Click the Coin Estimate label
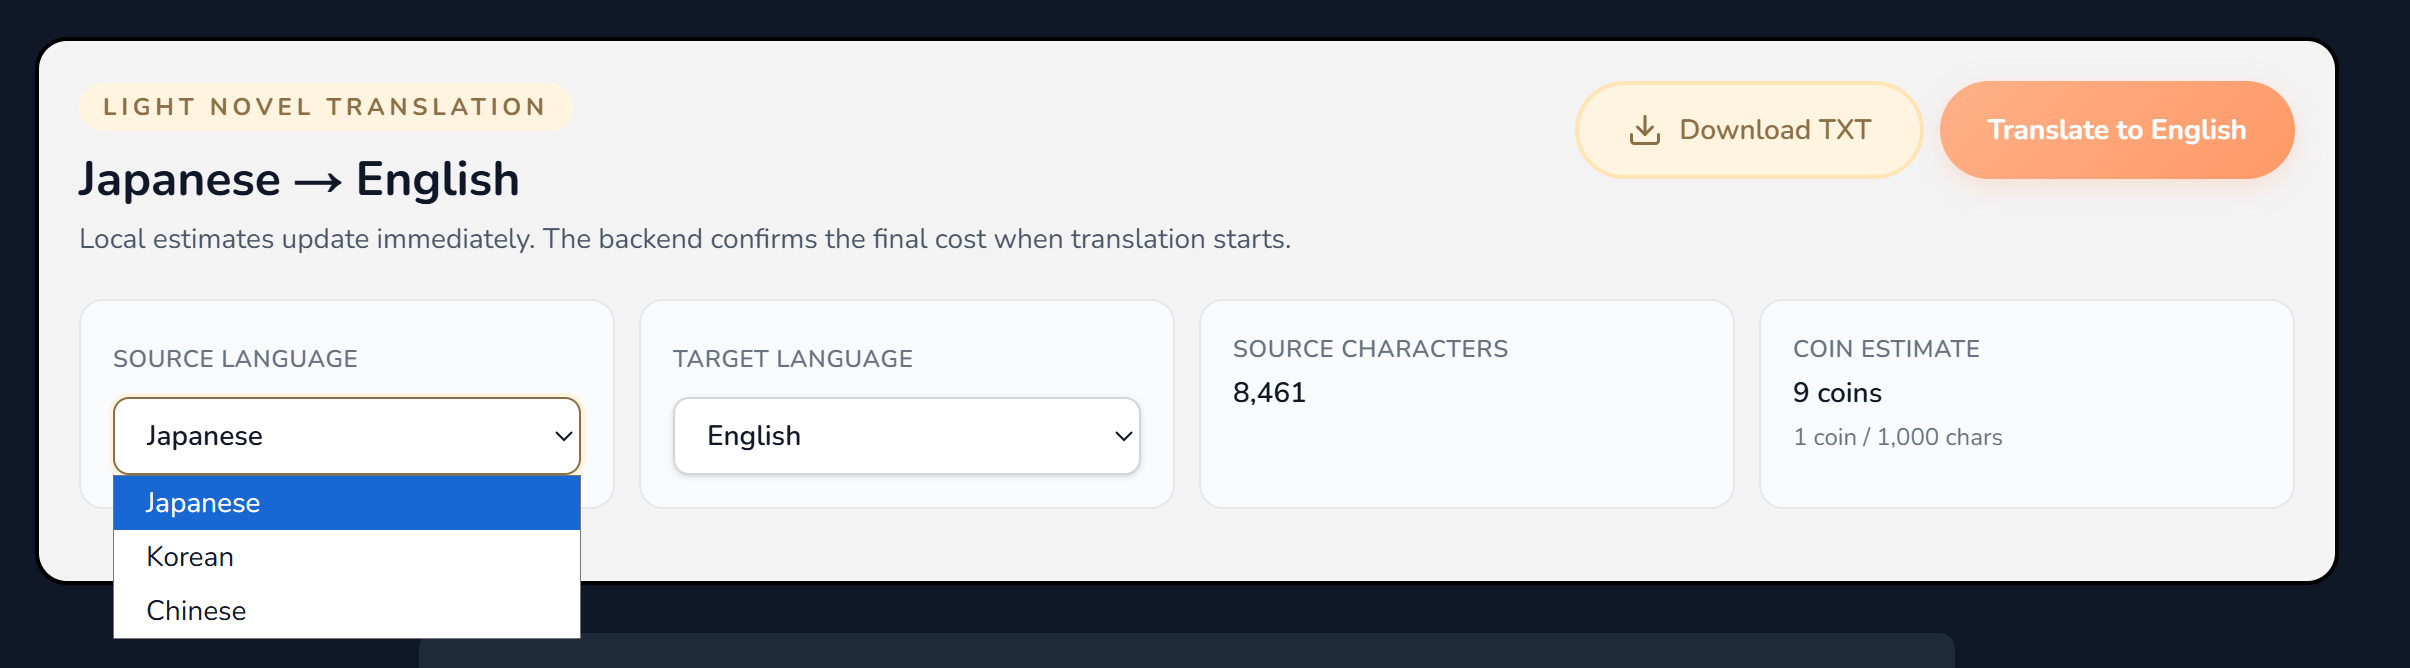The height and width of the screenshot is (668, 2410). tap(1886, 349)
